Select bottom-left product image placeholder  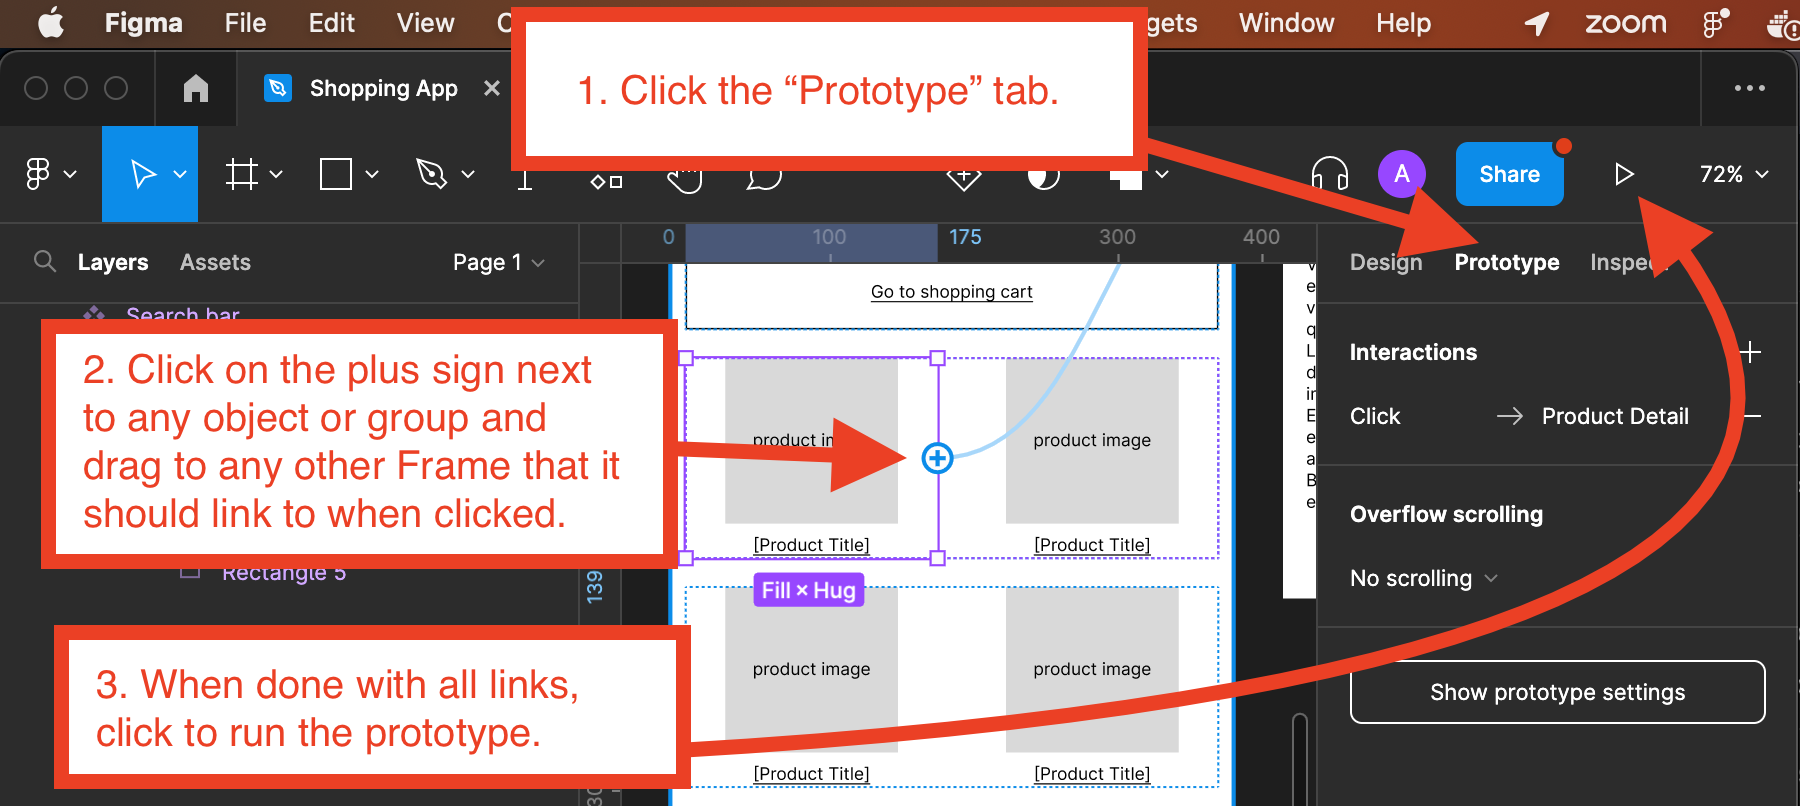(811, 669)
